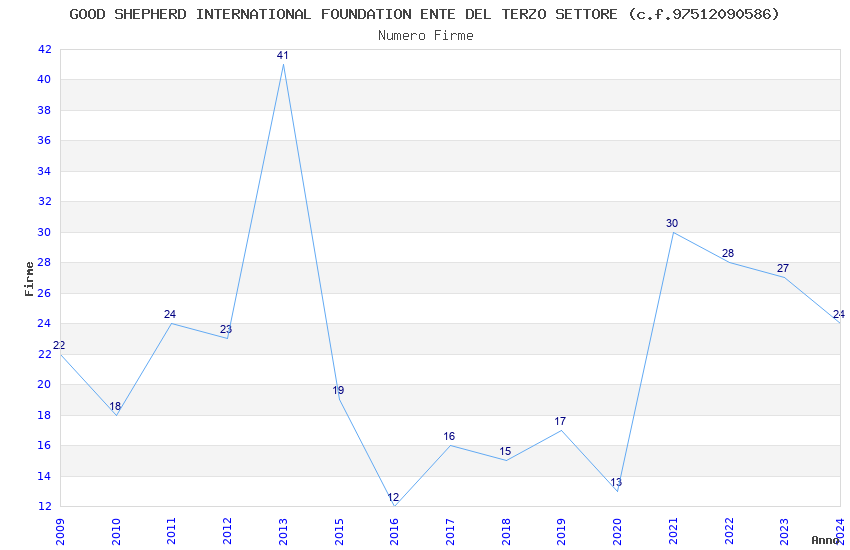Select the y-axis value 32
This screenshot has height=550, width=850.
[x=44, y=202]
